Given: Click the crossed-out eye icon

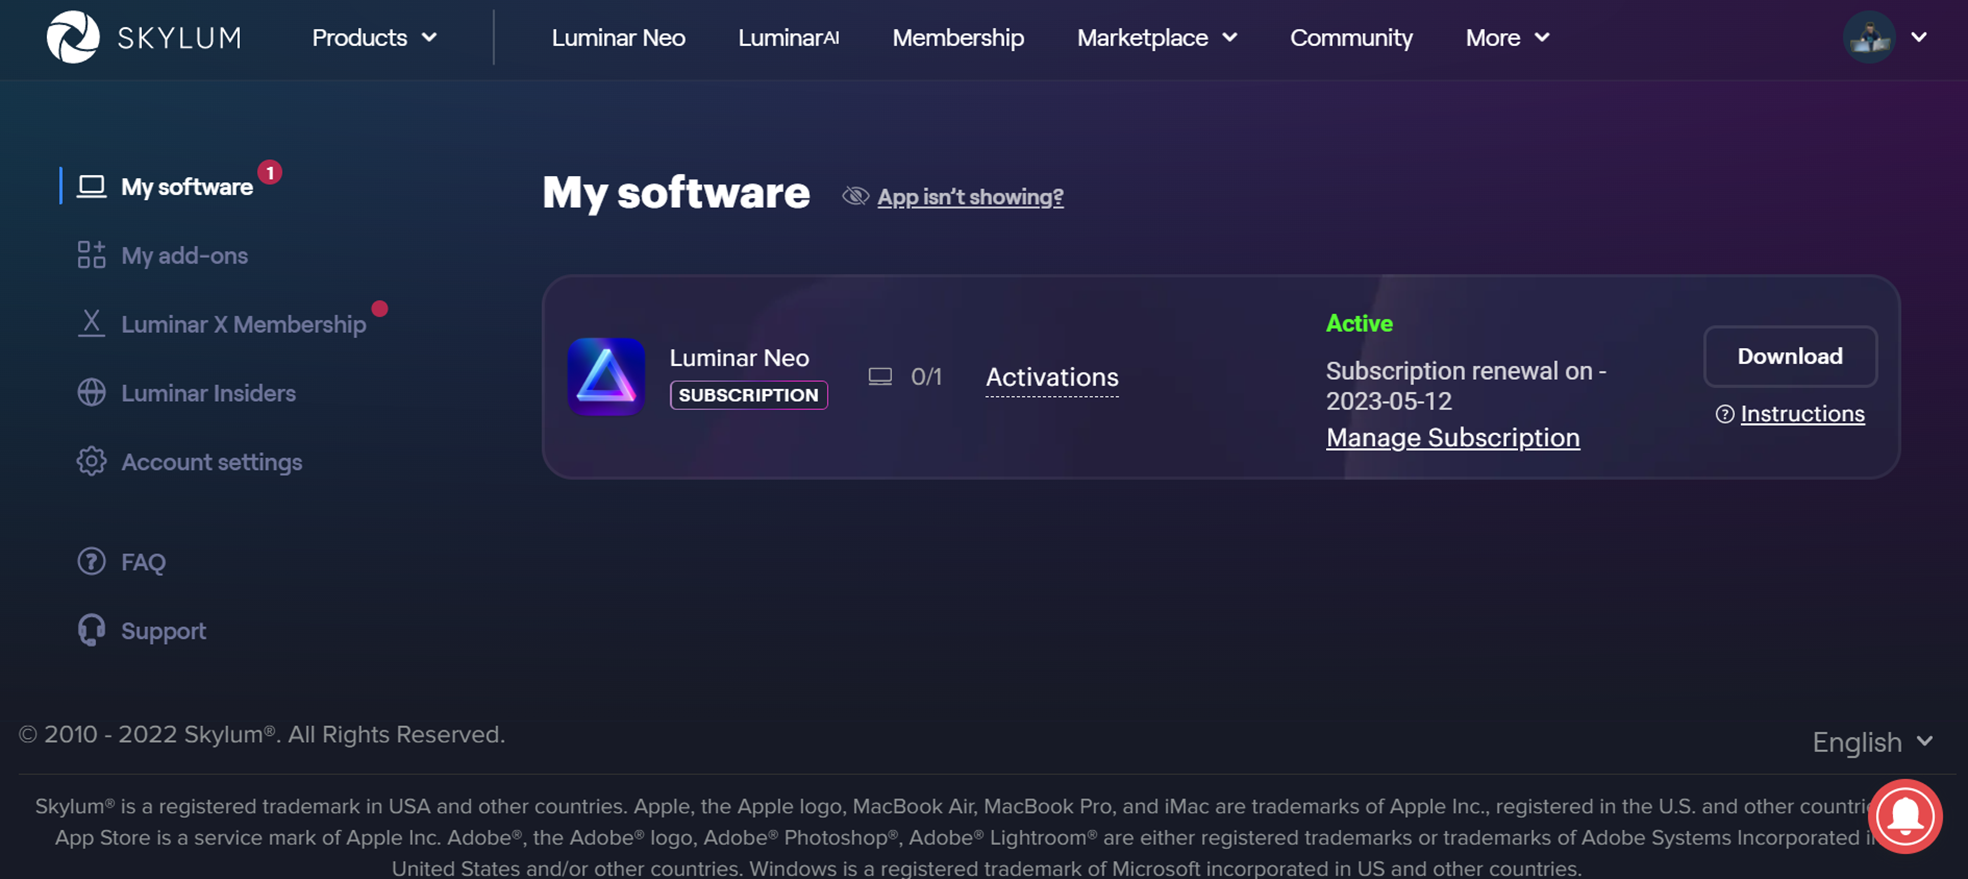Looking at the screenshot, I should click(x=855, y=196).
